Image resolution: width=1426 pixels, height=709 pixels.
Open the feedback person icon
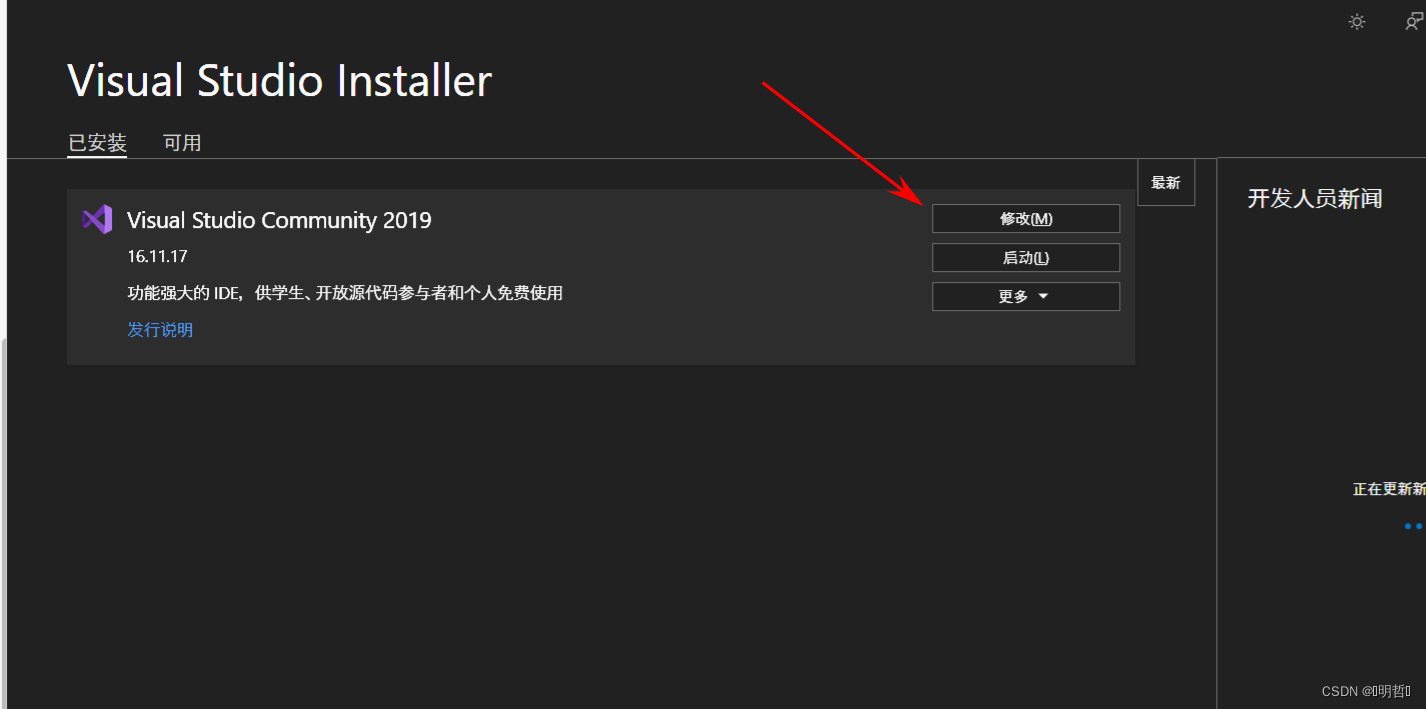click(x=1415, y=21)
